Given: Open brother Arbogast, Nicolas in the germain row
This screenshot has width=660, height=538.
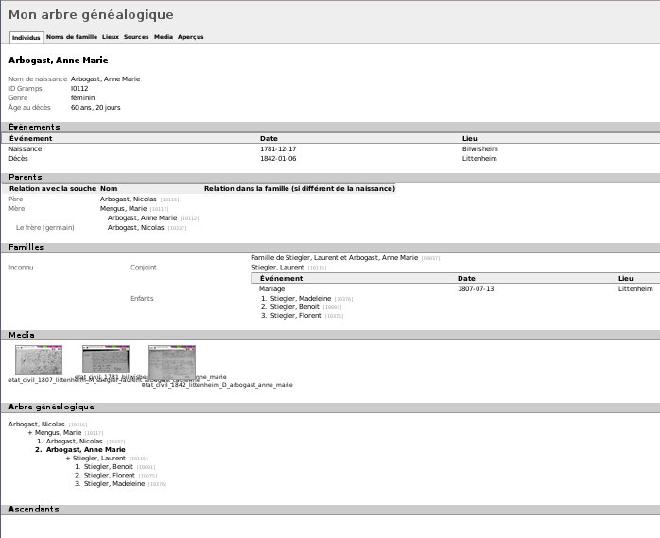Looking at the screenshot, I should coord(136,227).
